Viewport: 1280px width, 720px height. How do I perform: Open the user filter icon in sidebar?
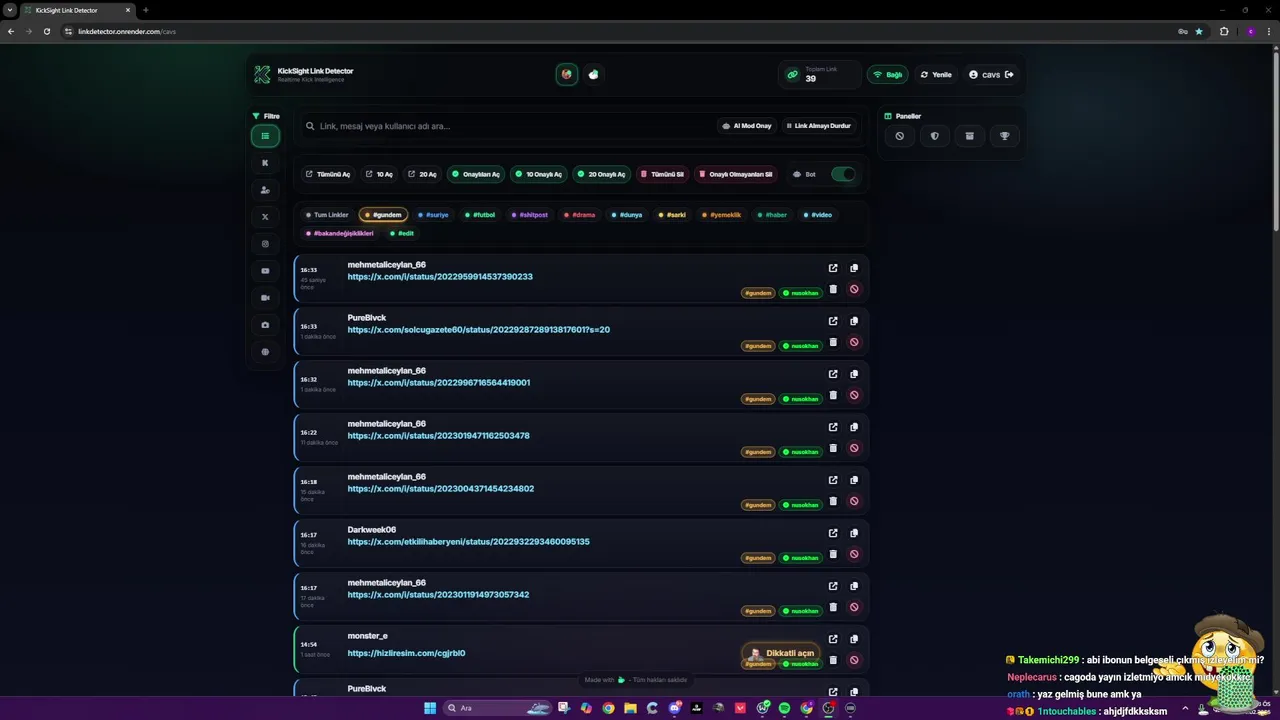point(265,190)
